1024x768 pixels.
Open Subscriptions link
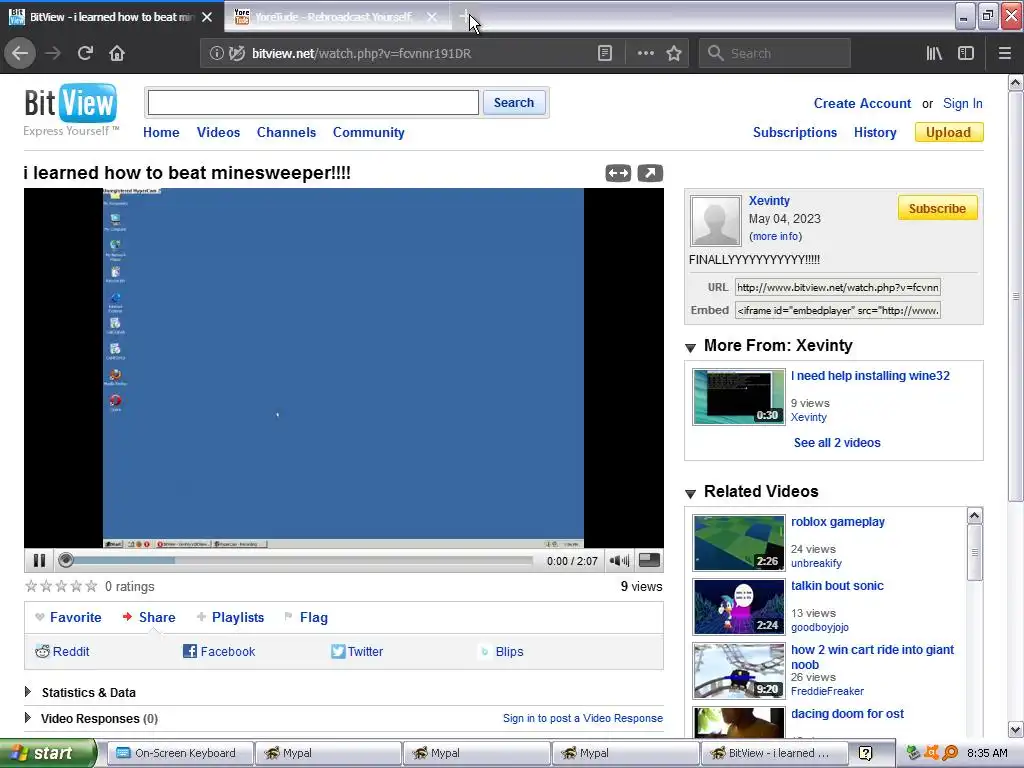795,133
